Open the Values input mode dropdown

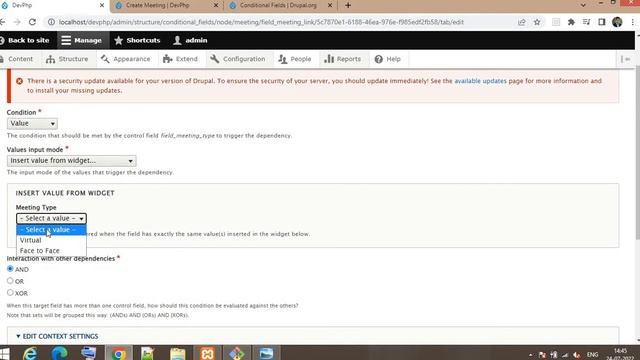[71, 161]
